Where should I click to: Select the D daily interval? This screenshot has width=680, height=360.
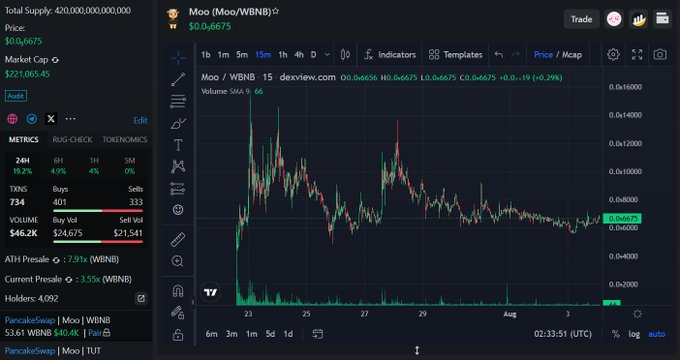[314, 55]
